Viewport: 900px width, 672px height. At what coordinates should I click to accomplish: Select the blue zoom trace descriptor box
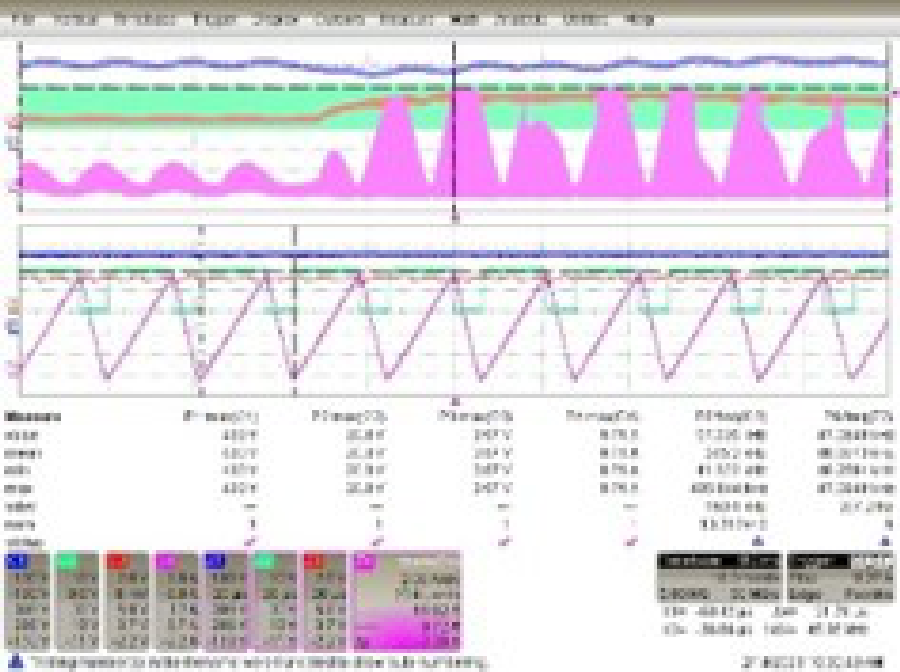[226, 600]
